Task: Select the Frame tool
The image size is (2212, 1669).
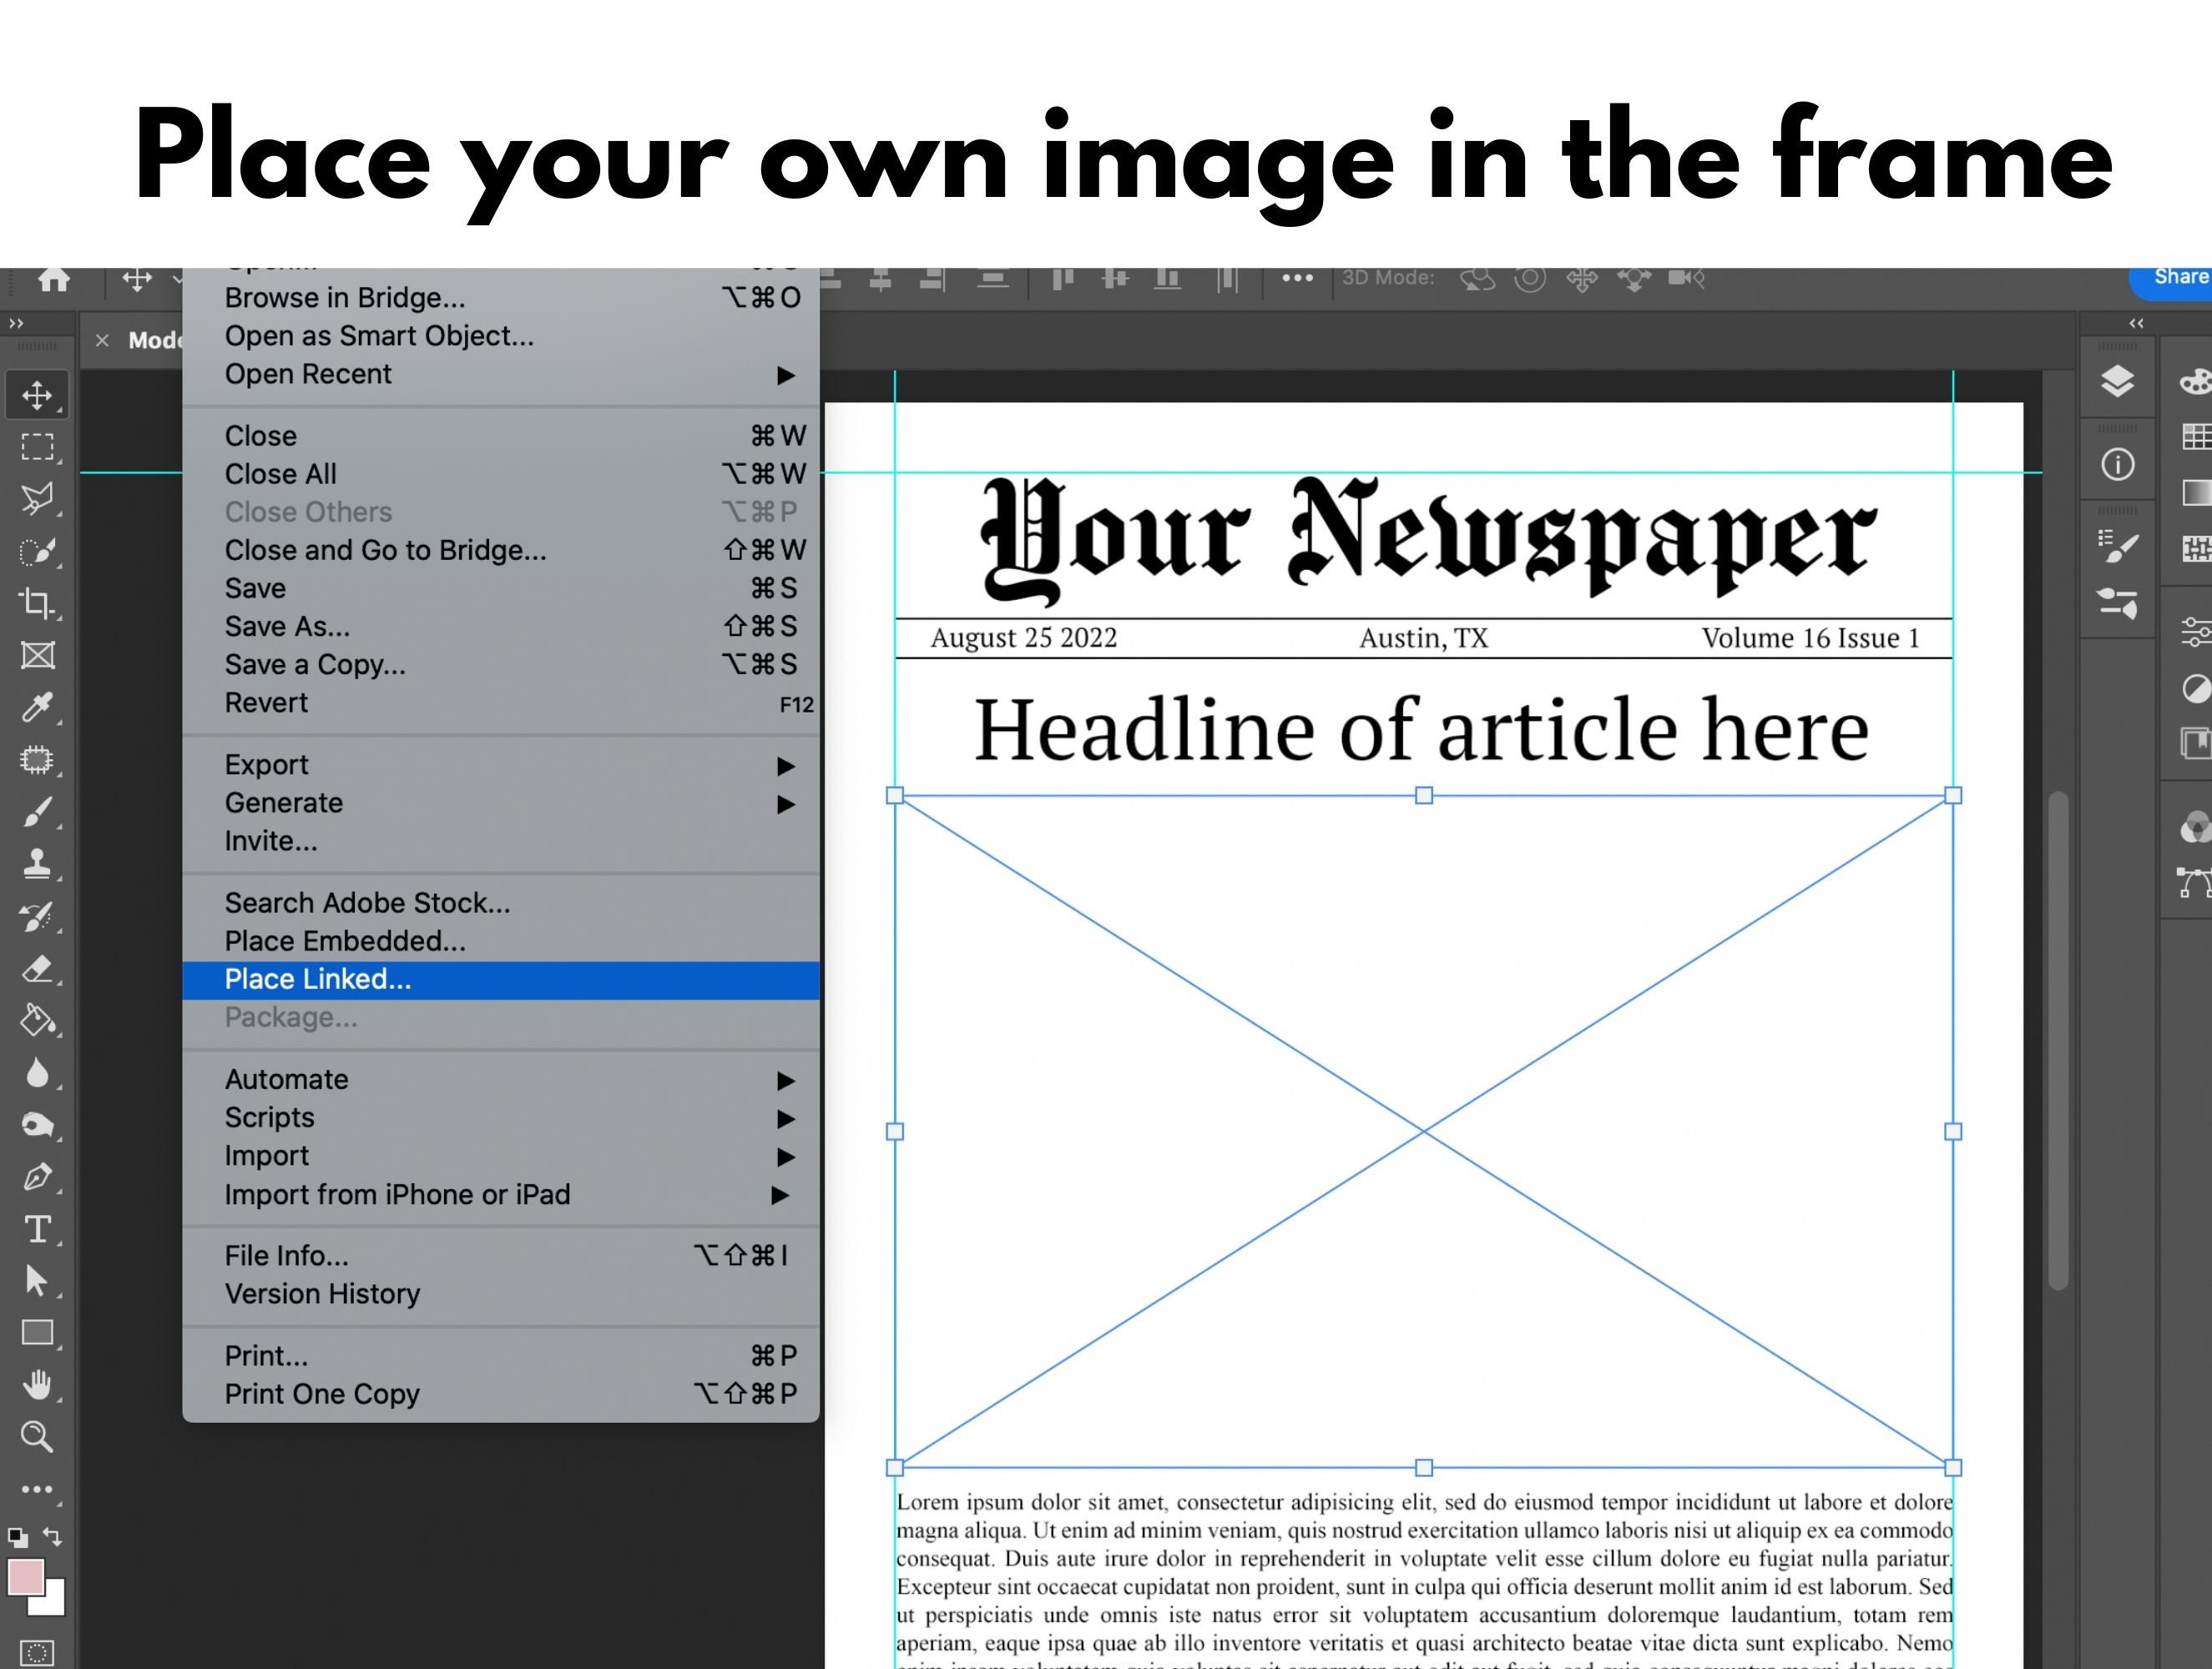Action: tap(38, 656)
